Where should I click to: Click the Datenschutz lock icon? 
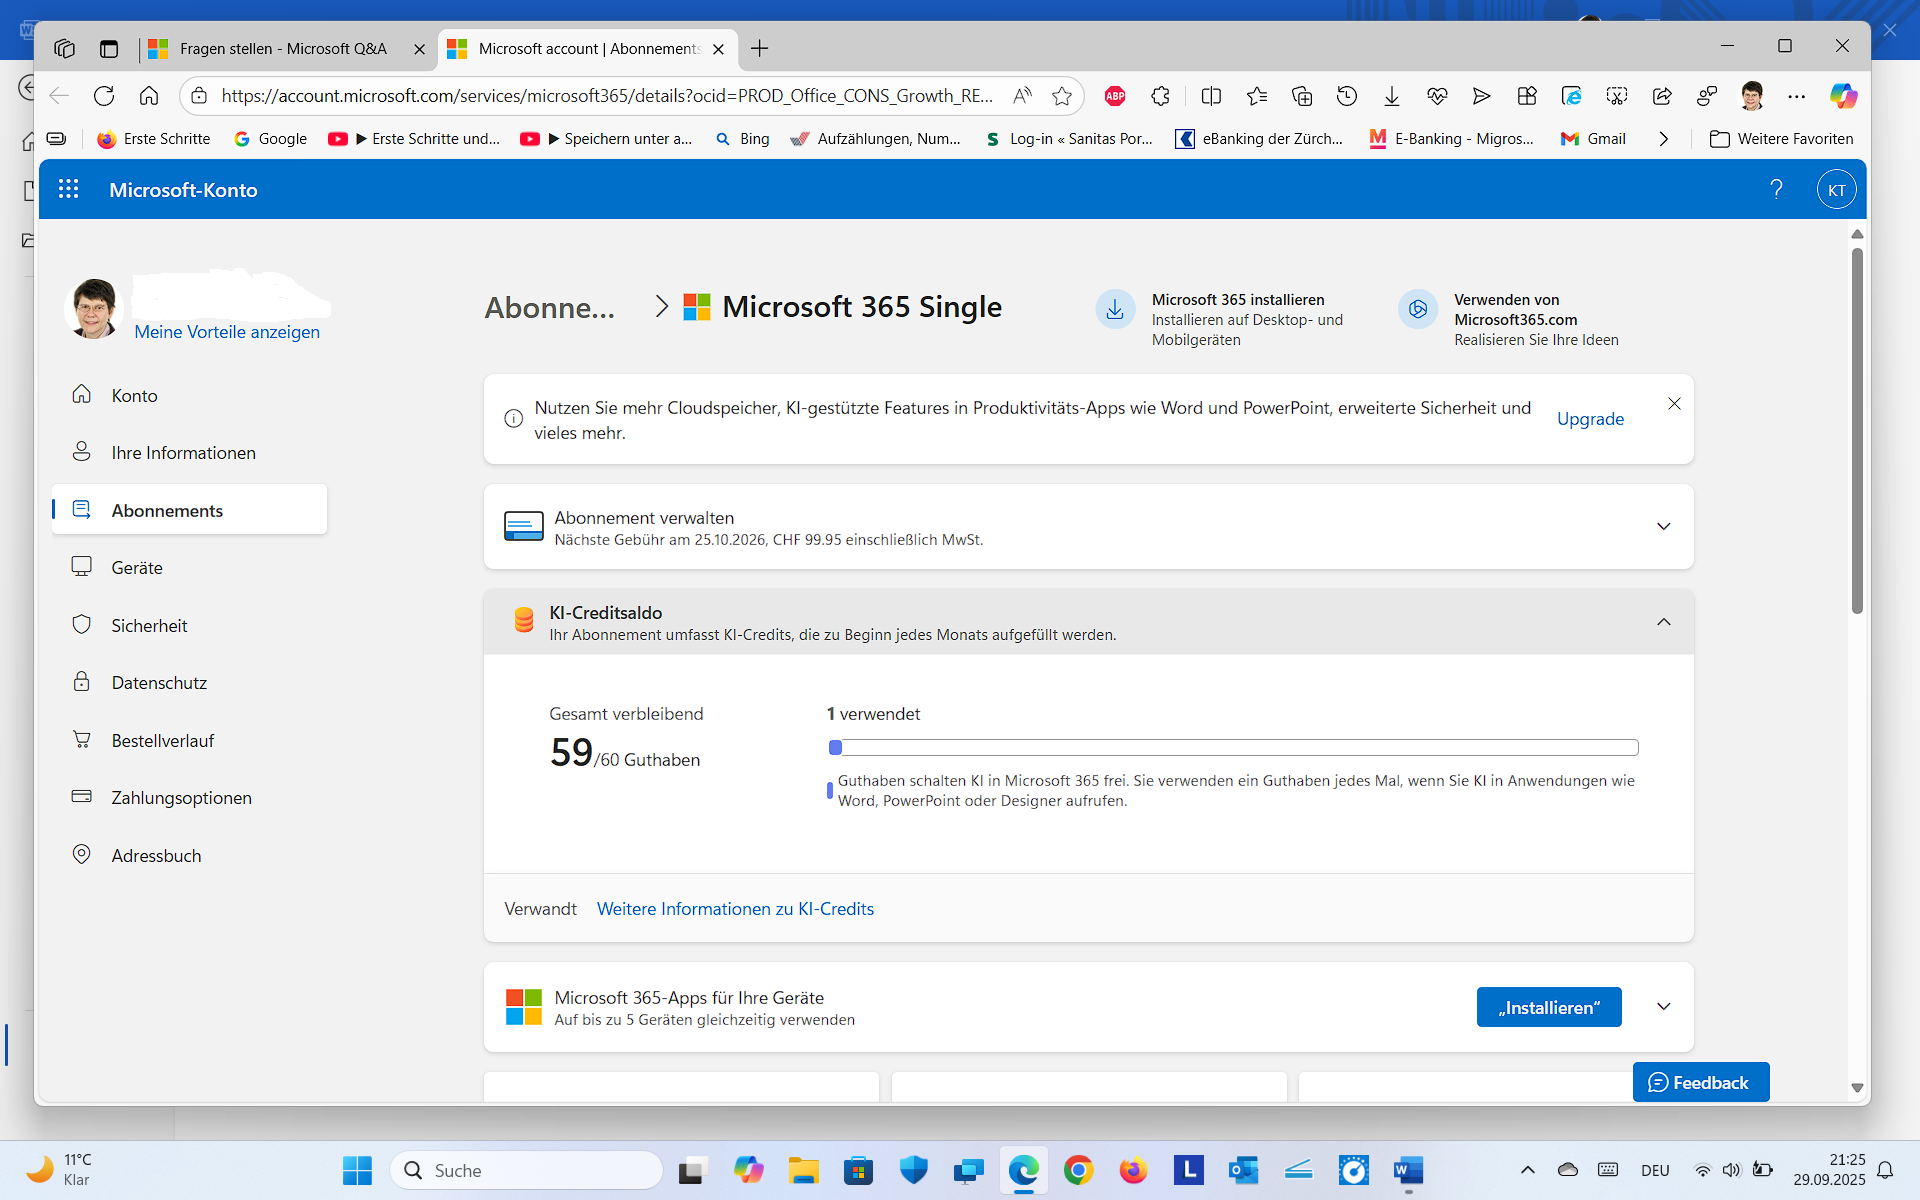(x=82, y=681)
